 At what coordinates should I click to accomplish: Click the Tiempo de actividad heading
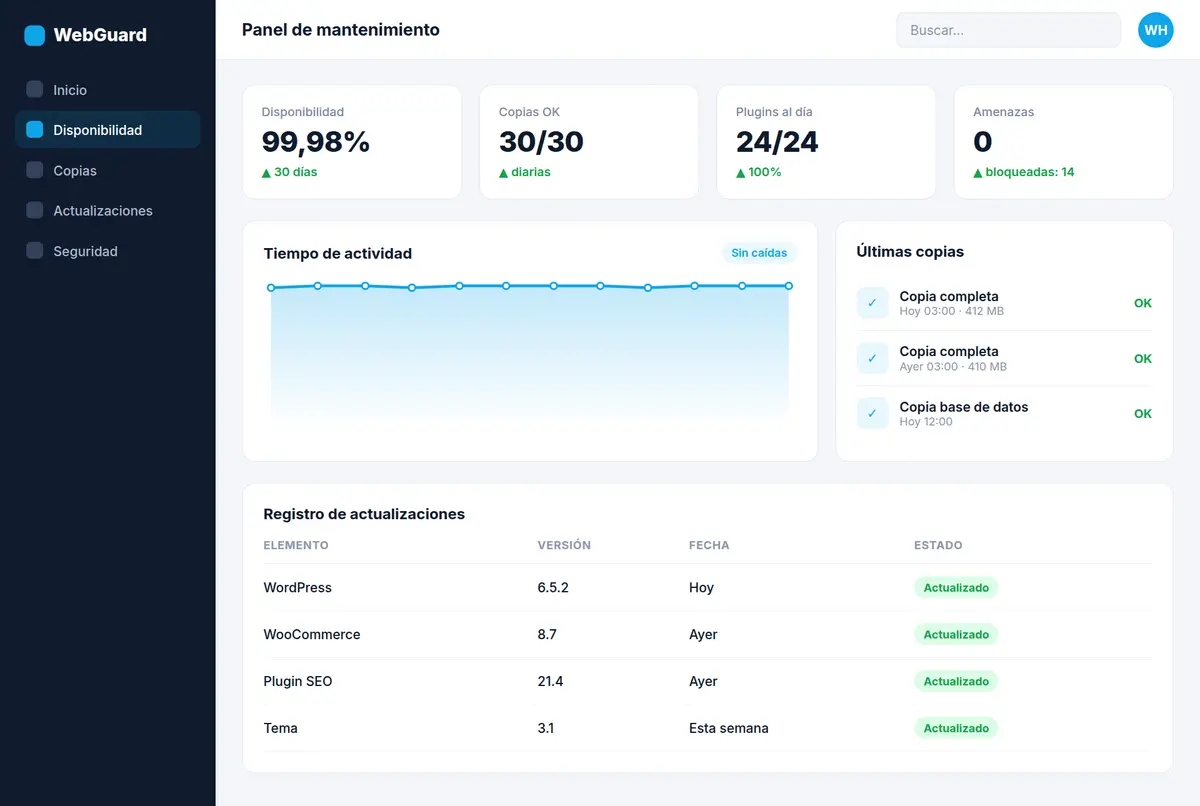point(338,253)
